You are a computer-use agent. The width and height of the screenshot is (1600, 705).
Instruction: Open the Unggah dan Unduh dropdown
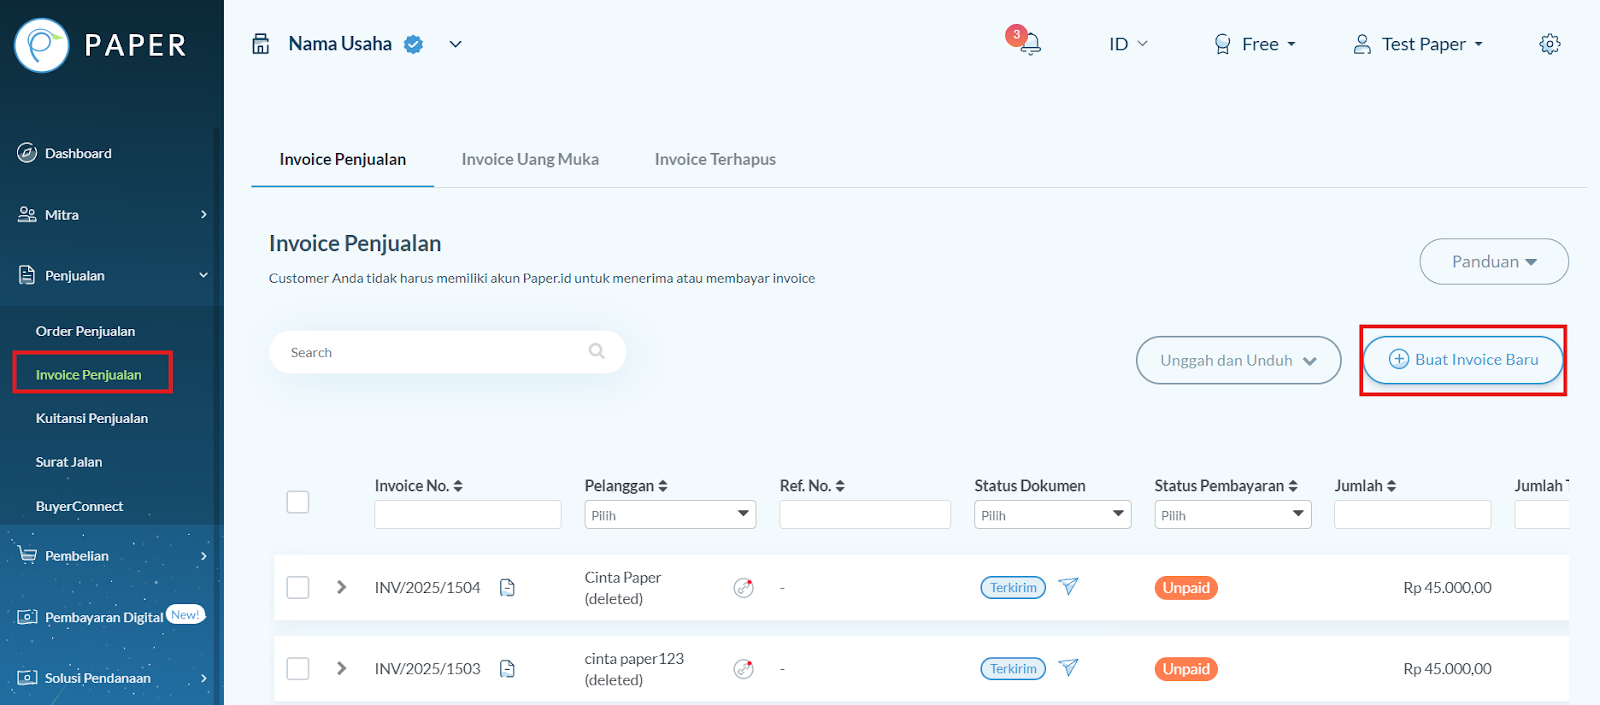1238,360
